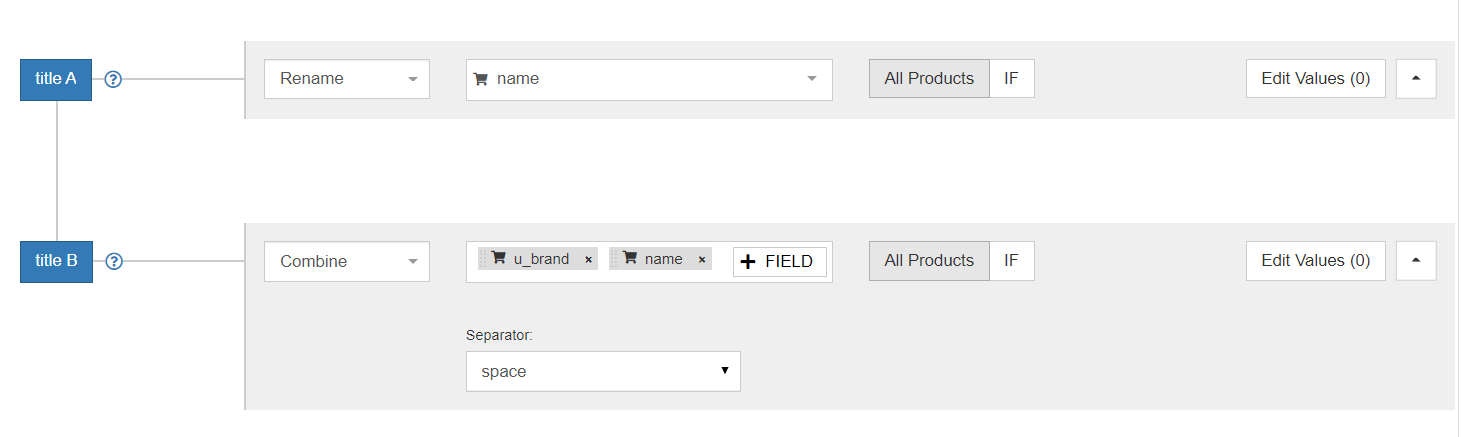The height and width of the screenshot is (437, 1463).
Task: Remove the name chip from Combine fields
Action: point(702,260)
